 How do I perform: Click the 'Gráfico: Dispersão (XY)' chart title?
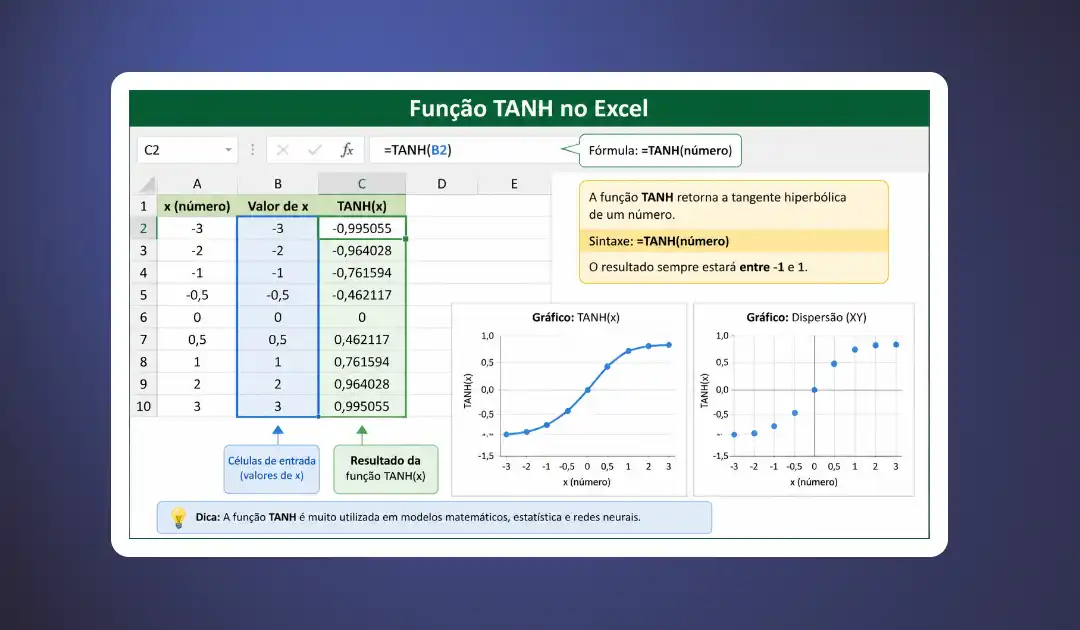click(807, 317)
